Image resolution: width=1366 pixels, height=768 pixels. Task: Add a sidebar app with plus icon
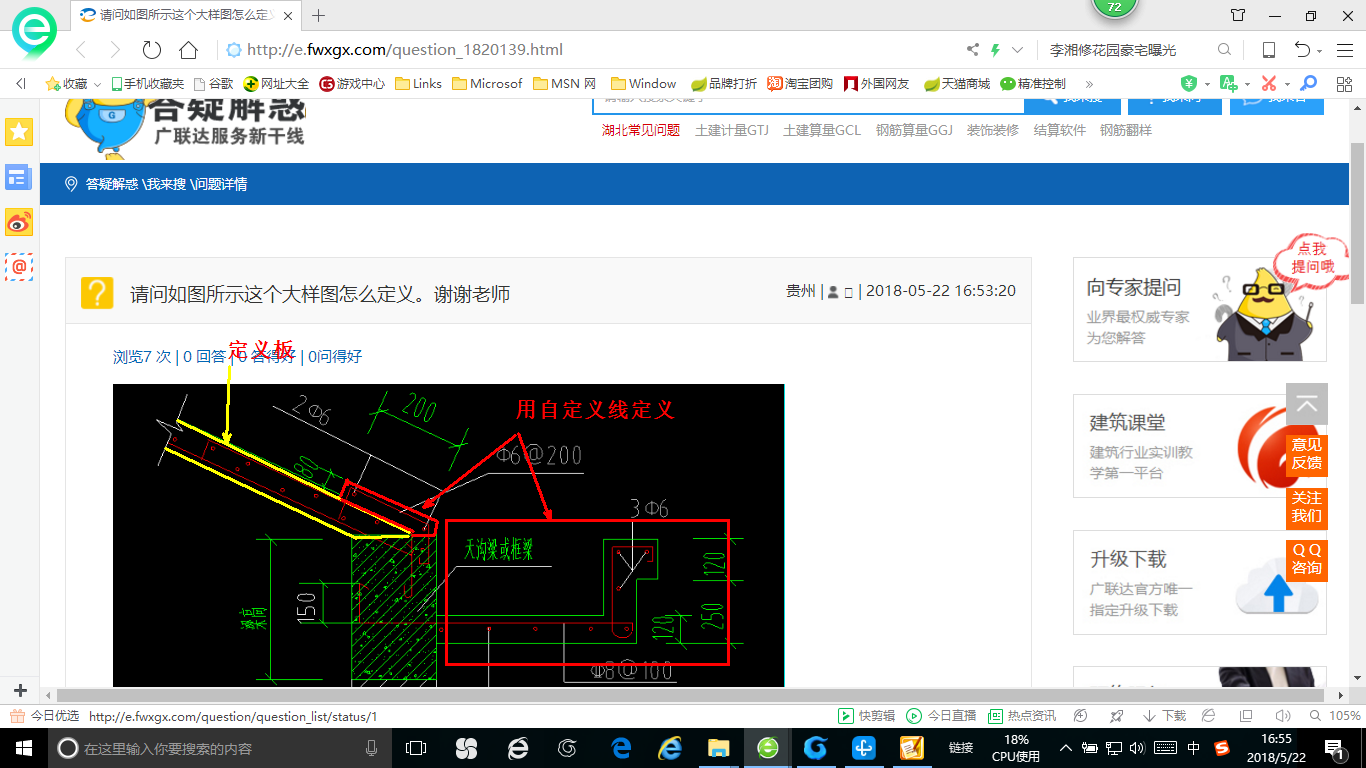(x=19, y=691)
